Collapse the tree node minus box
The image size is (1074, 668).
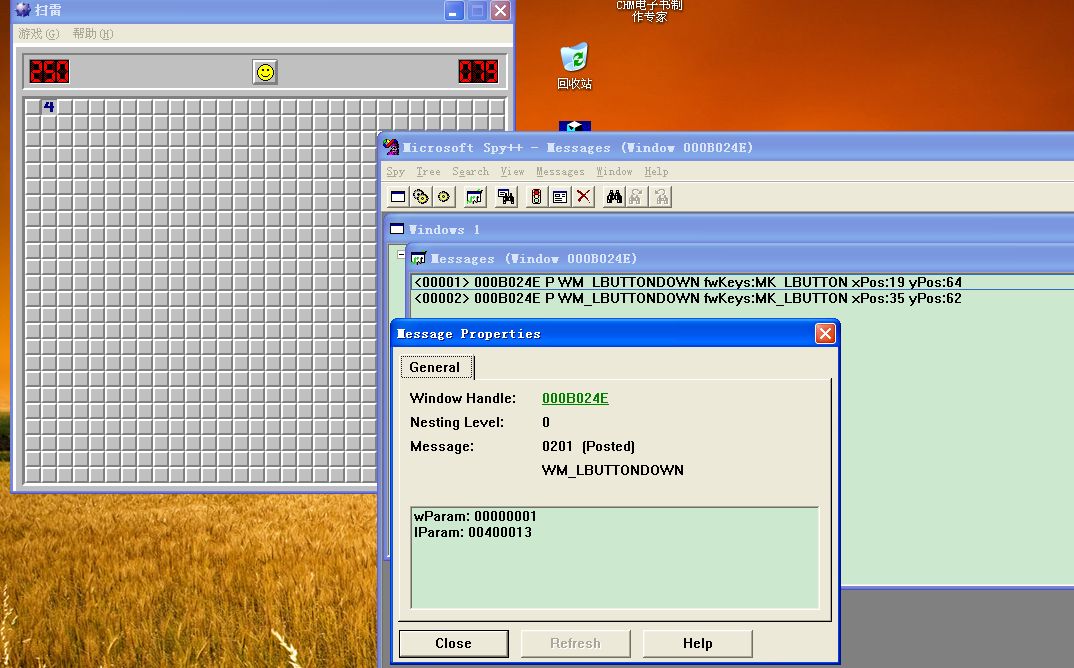(401, 254)
